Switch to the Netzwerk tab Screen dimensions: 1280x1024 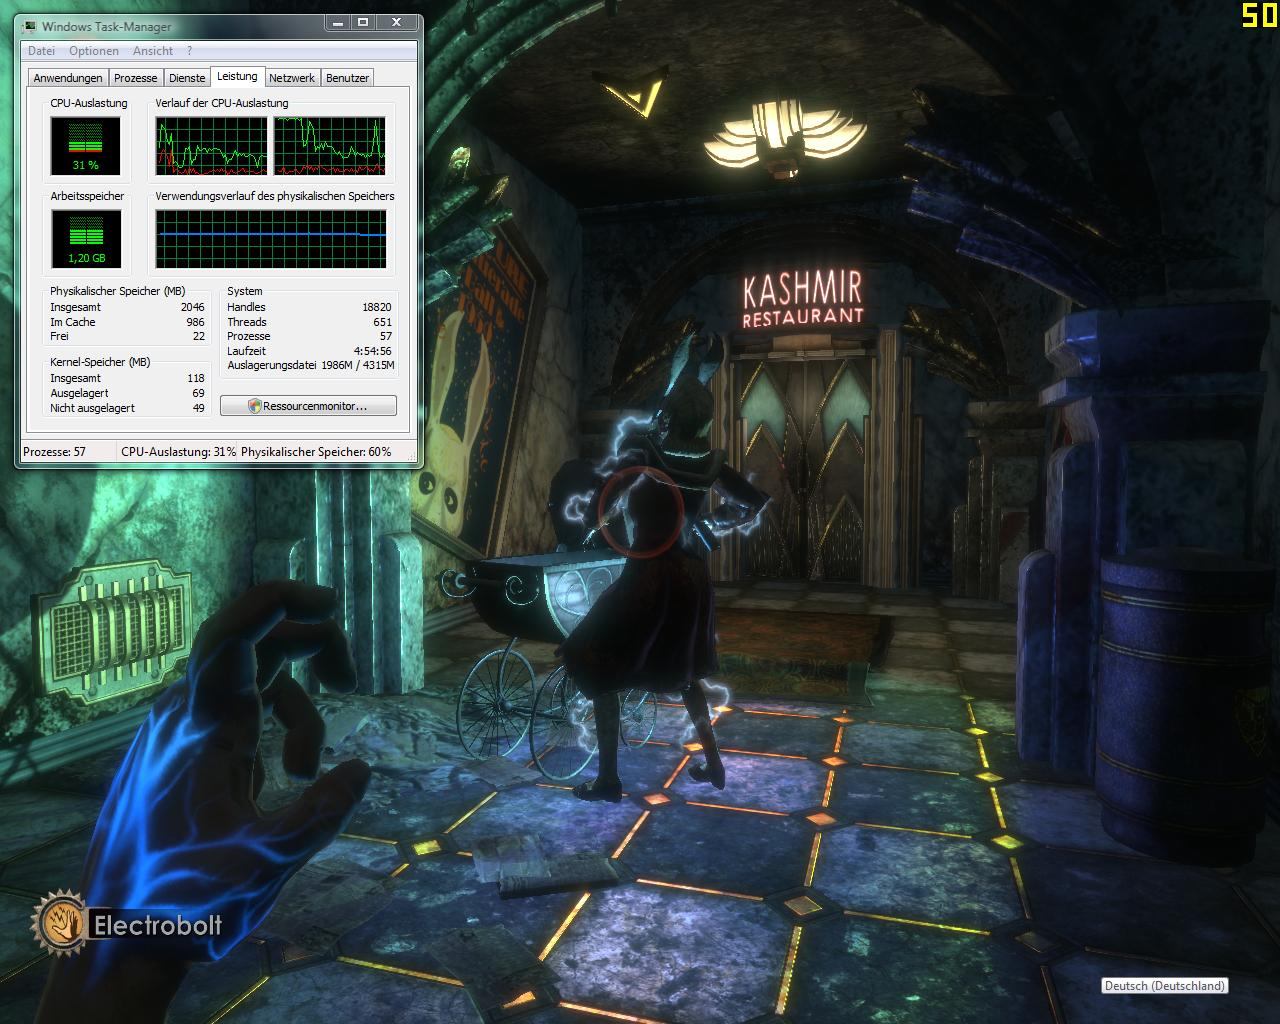click(292, 78)
